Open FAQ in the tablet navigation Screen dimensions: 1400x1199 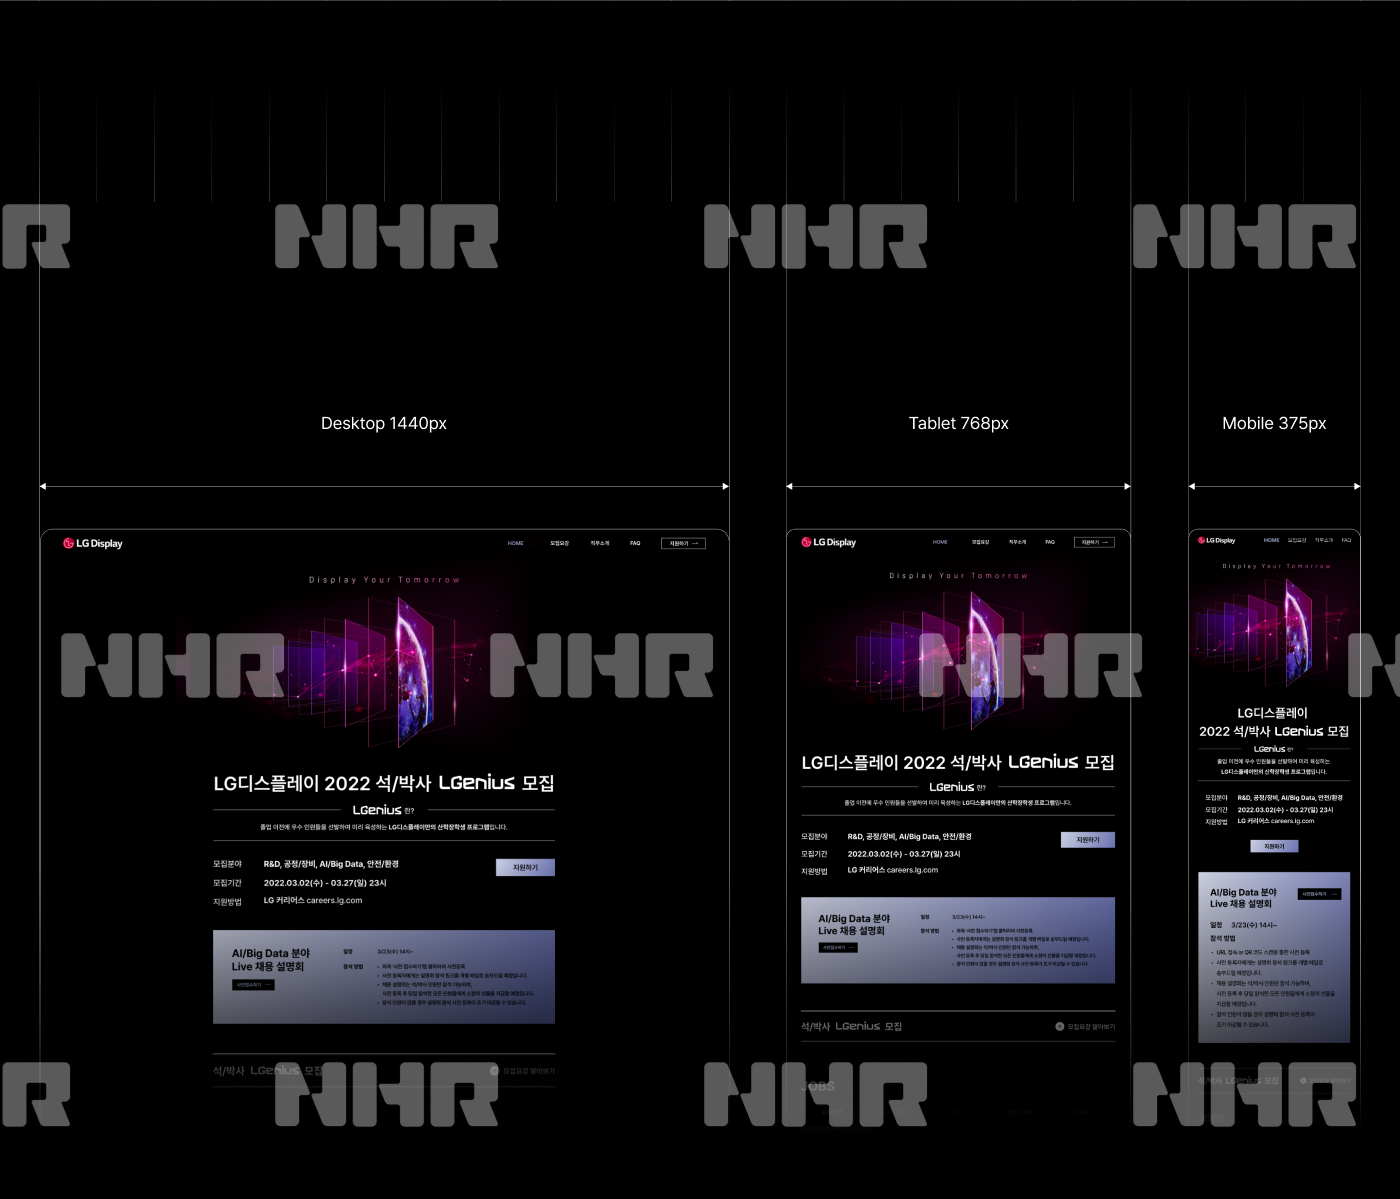point(1050,542)
